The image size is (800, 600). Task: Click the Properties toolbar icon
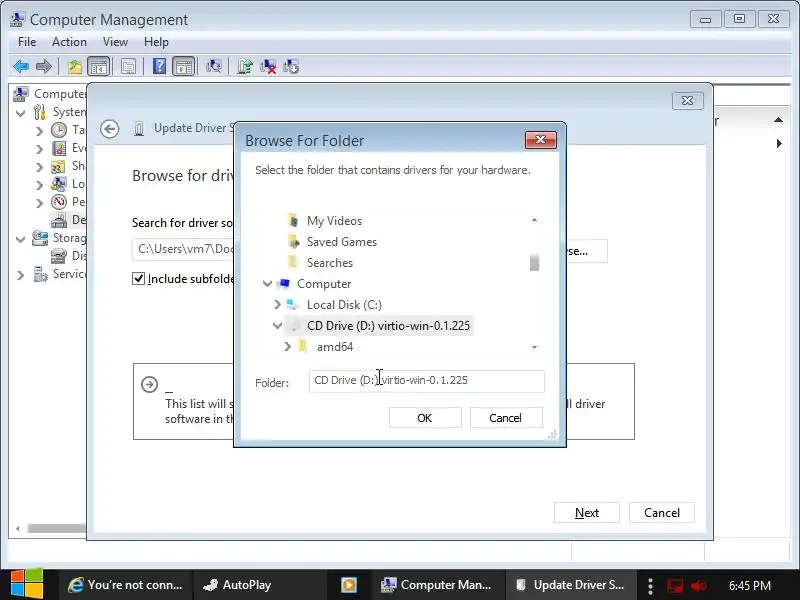coord(128,66)
